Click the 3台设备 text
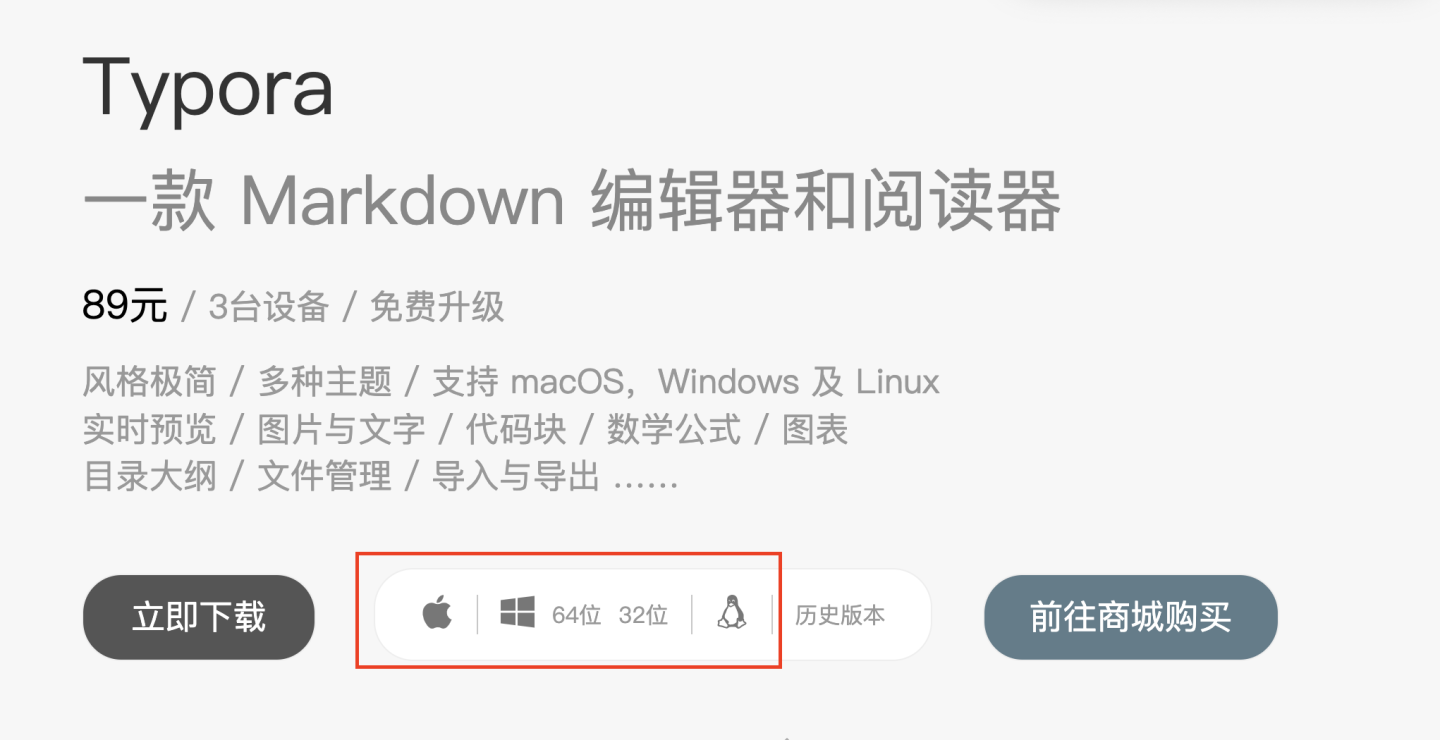The height and width of the screenshot is (740, 1440). (269, 307)
